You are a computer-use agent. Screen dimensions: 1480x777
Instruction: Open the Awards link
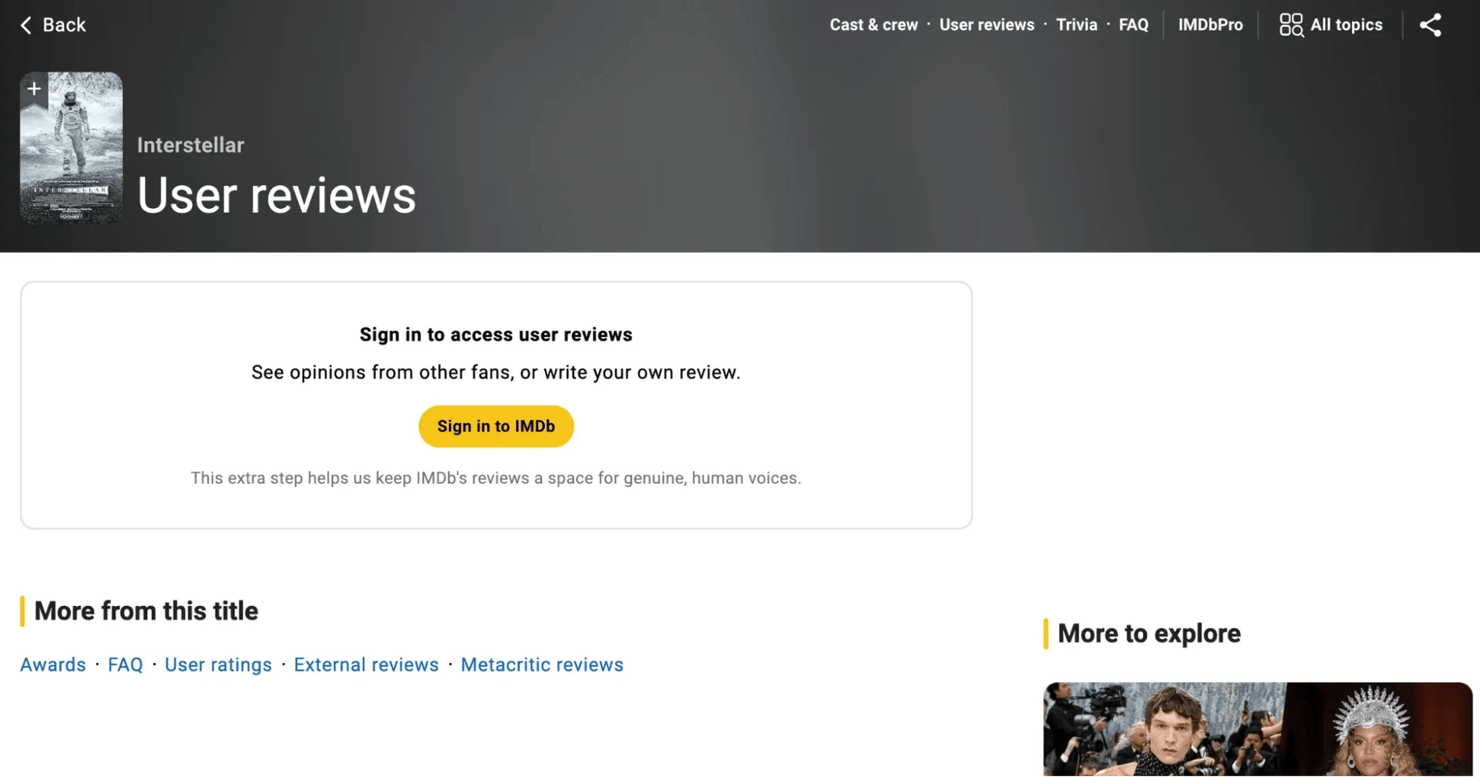[x=53, y=665]
